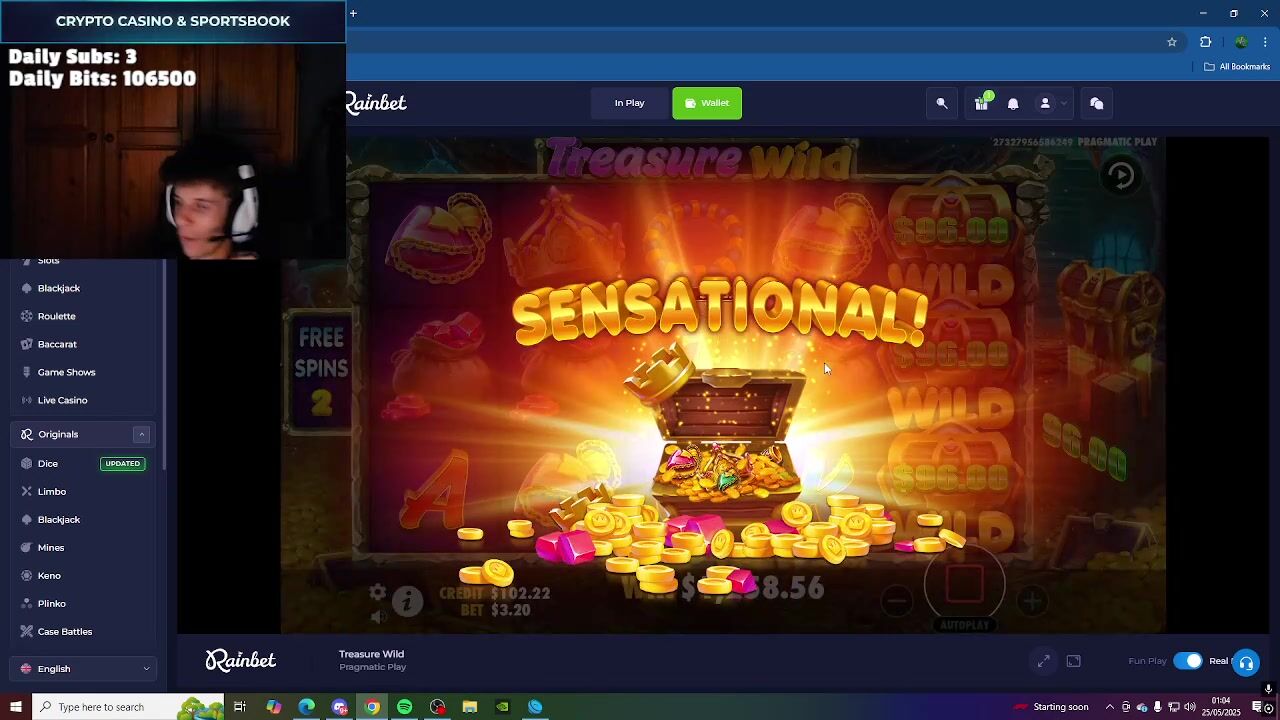Click the Pragmatic Play provider text
The height and width of the screenshot is (720, 1280).
click(372, 667)
